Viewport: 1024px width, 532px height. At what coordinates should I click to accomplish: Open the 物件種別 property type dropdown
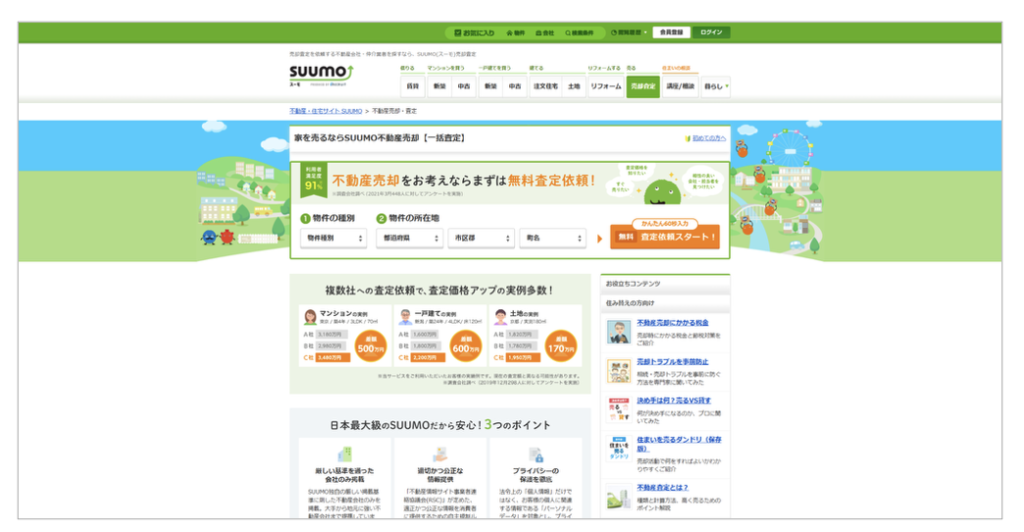tap(333, 238)
